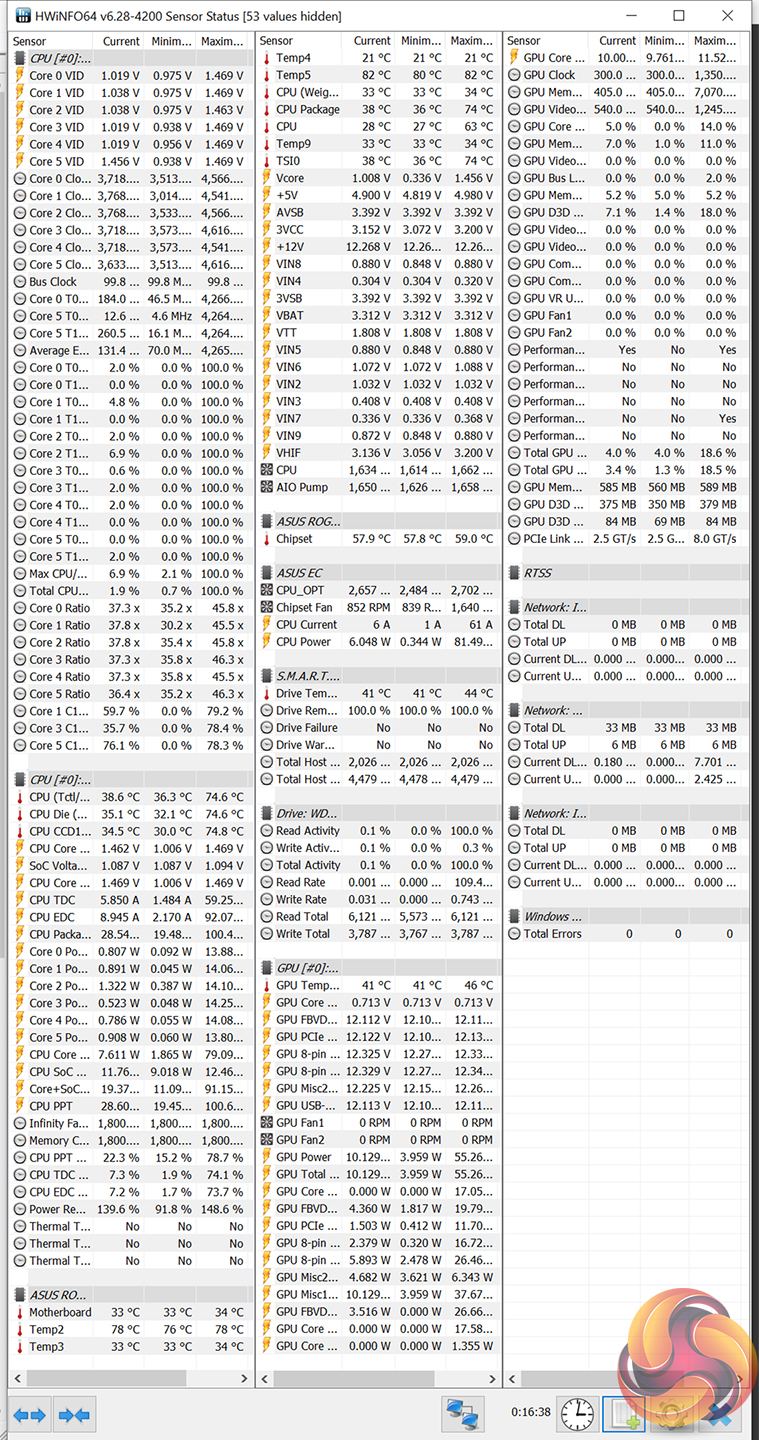Screen dimensions: 759x1440
Task: Click the lightning icon beside VBAT
Action: [x=267, y=315]
